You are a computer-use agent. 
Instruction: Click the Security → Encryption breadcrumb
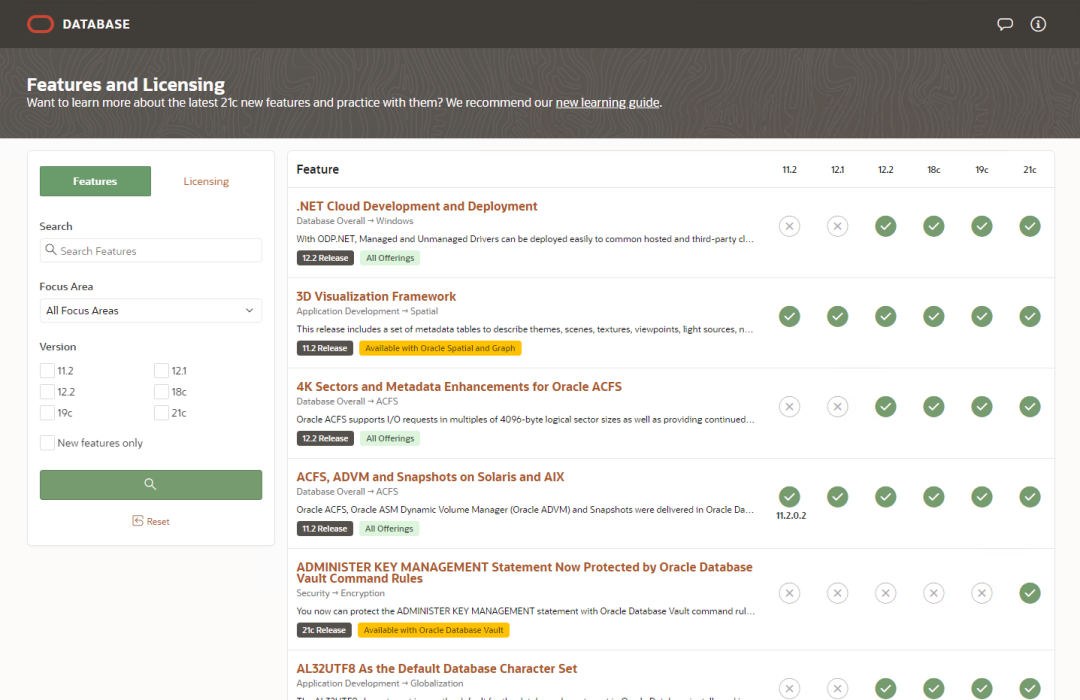(x=340, y=593)
